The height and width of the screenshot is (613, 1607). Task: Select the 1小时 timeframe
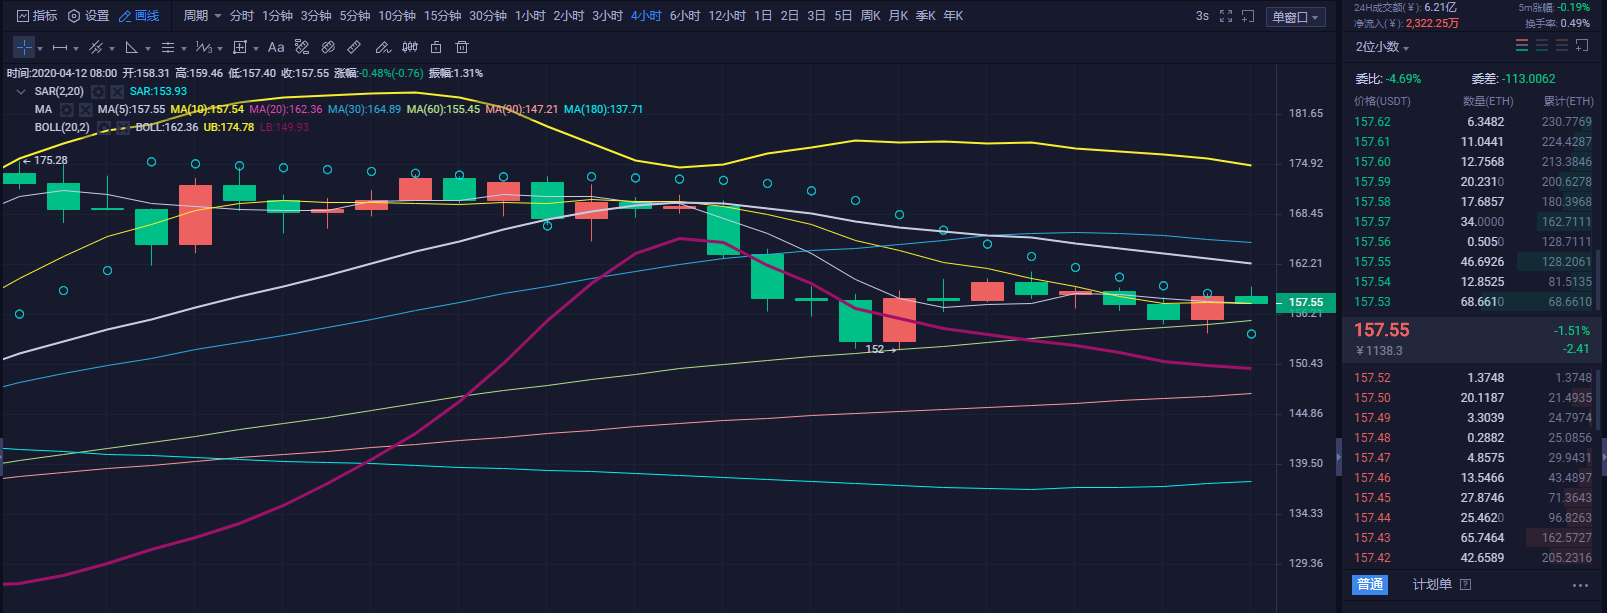(530, 16)
